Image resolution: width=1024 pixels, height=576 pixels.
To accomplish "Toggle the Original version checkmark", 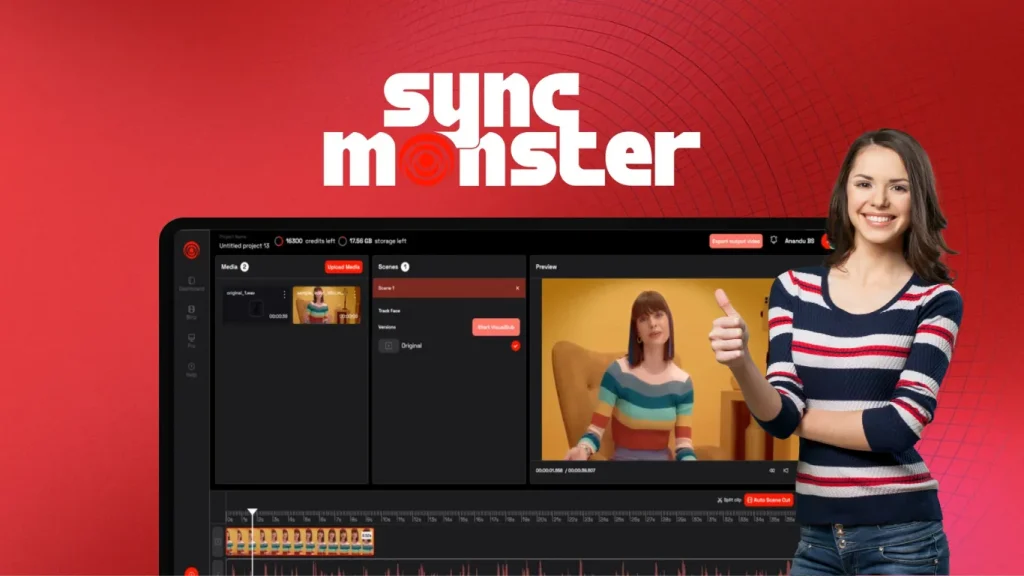I will click(x=515, y=345).
